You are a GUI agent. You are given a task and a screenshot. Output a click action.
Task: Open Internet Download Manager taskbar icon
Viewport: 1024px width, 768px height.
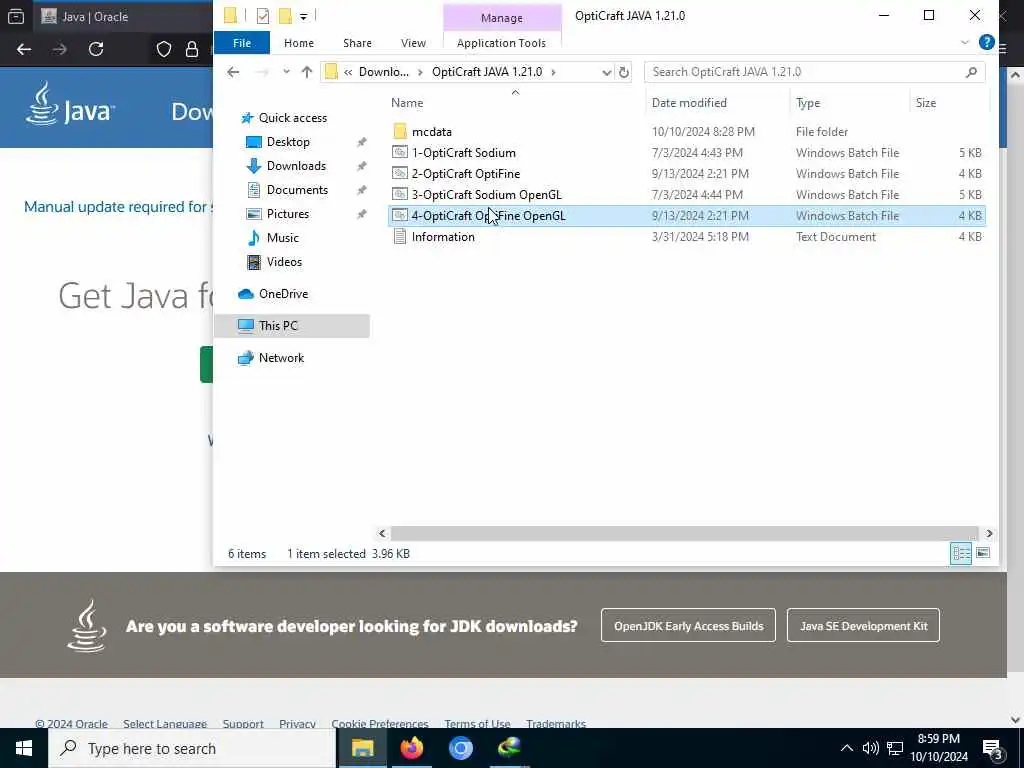coord(509,748)
